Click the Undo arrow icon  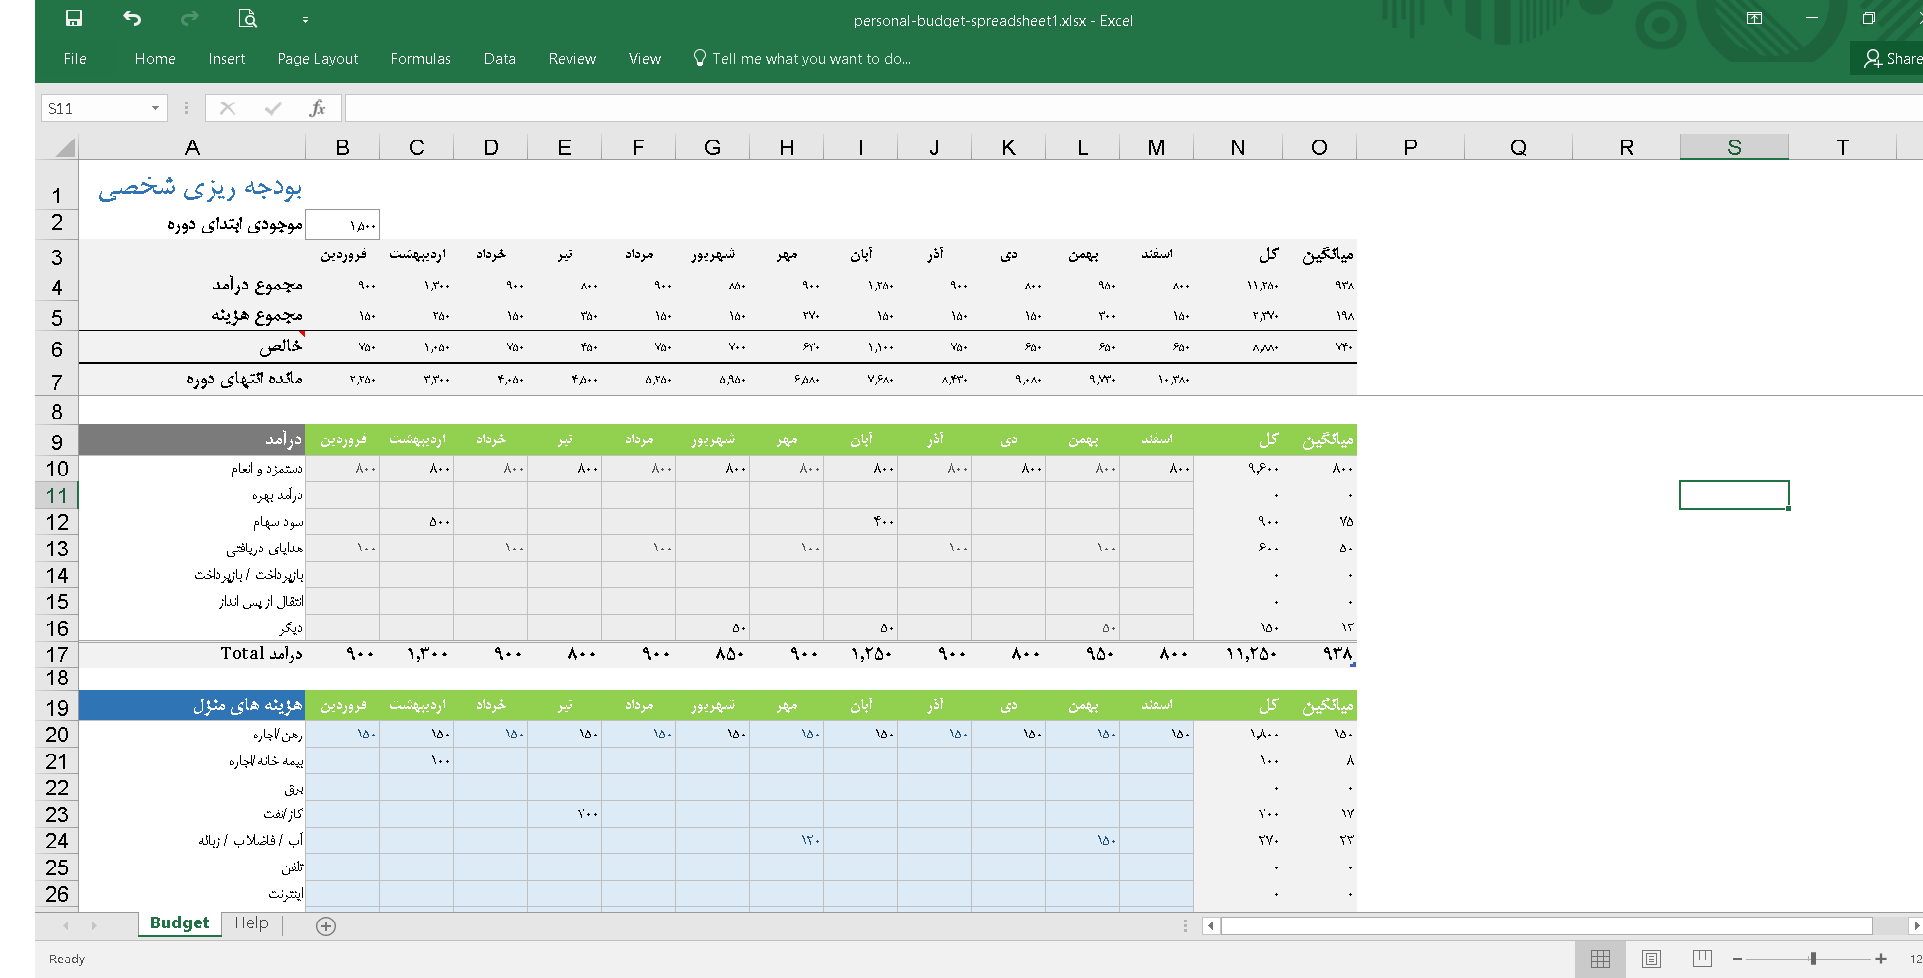(132, 19)
